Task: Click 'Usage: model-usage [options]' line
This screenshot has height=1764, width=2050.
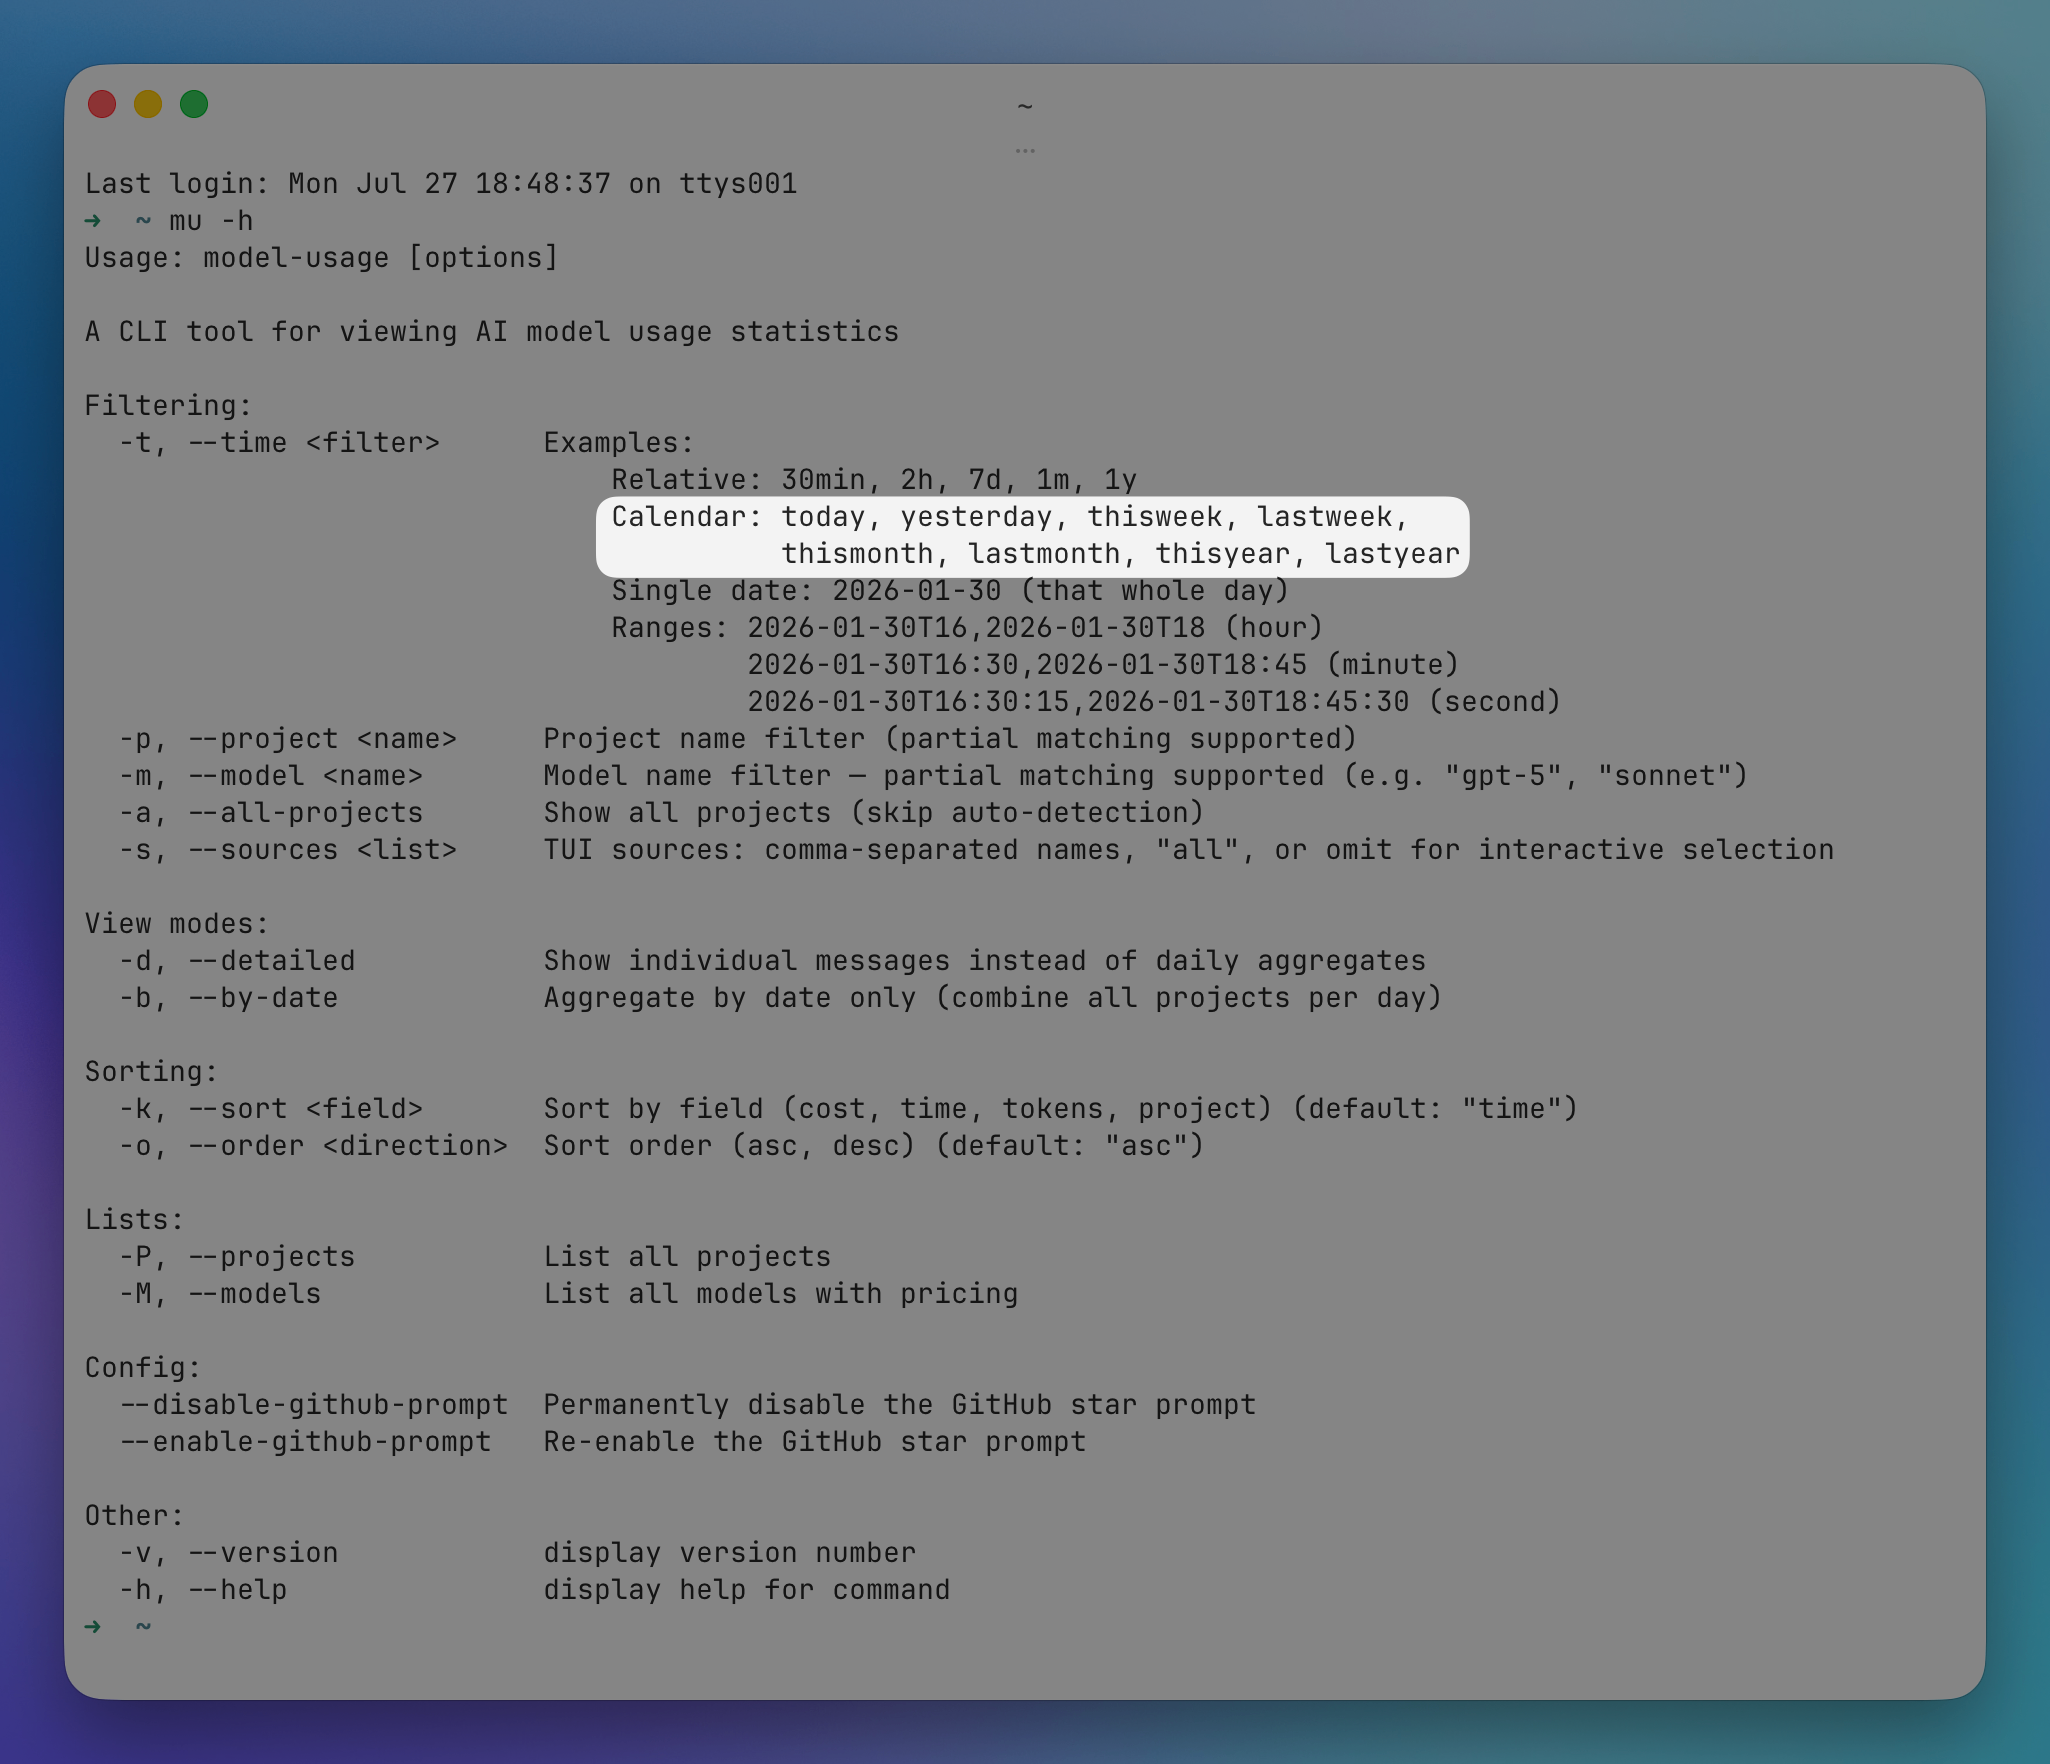Action: coord(322,258)
